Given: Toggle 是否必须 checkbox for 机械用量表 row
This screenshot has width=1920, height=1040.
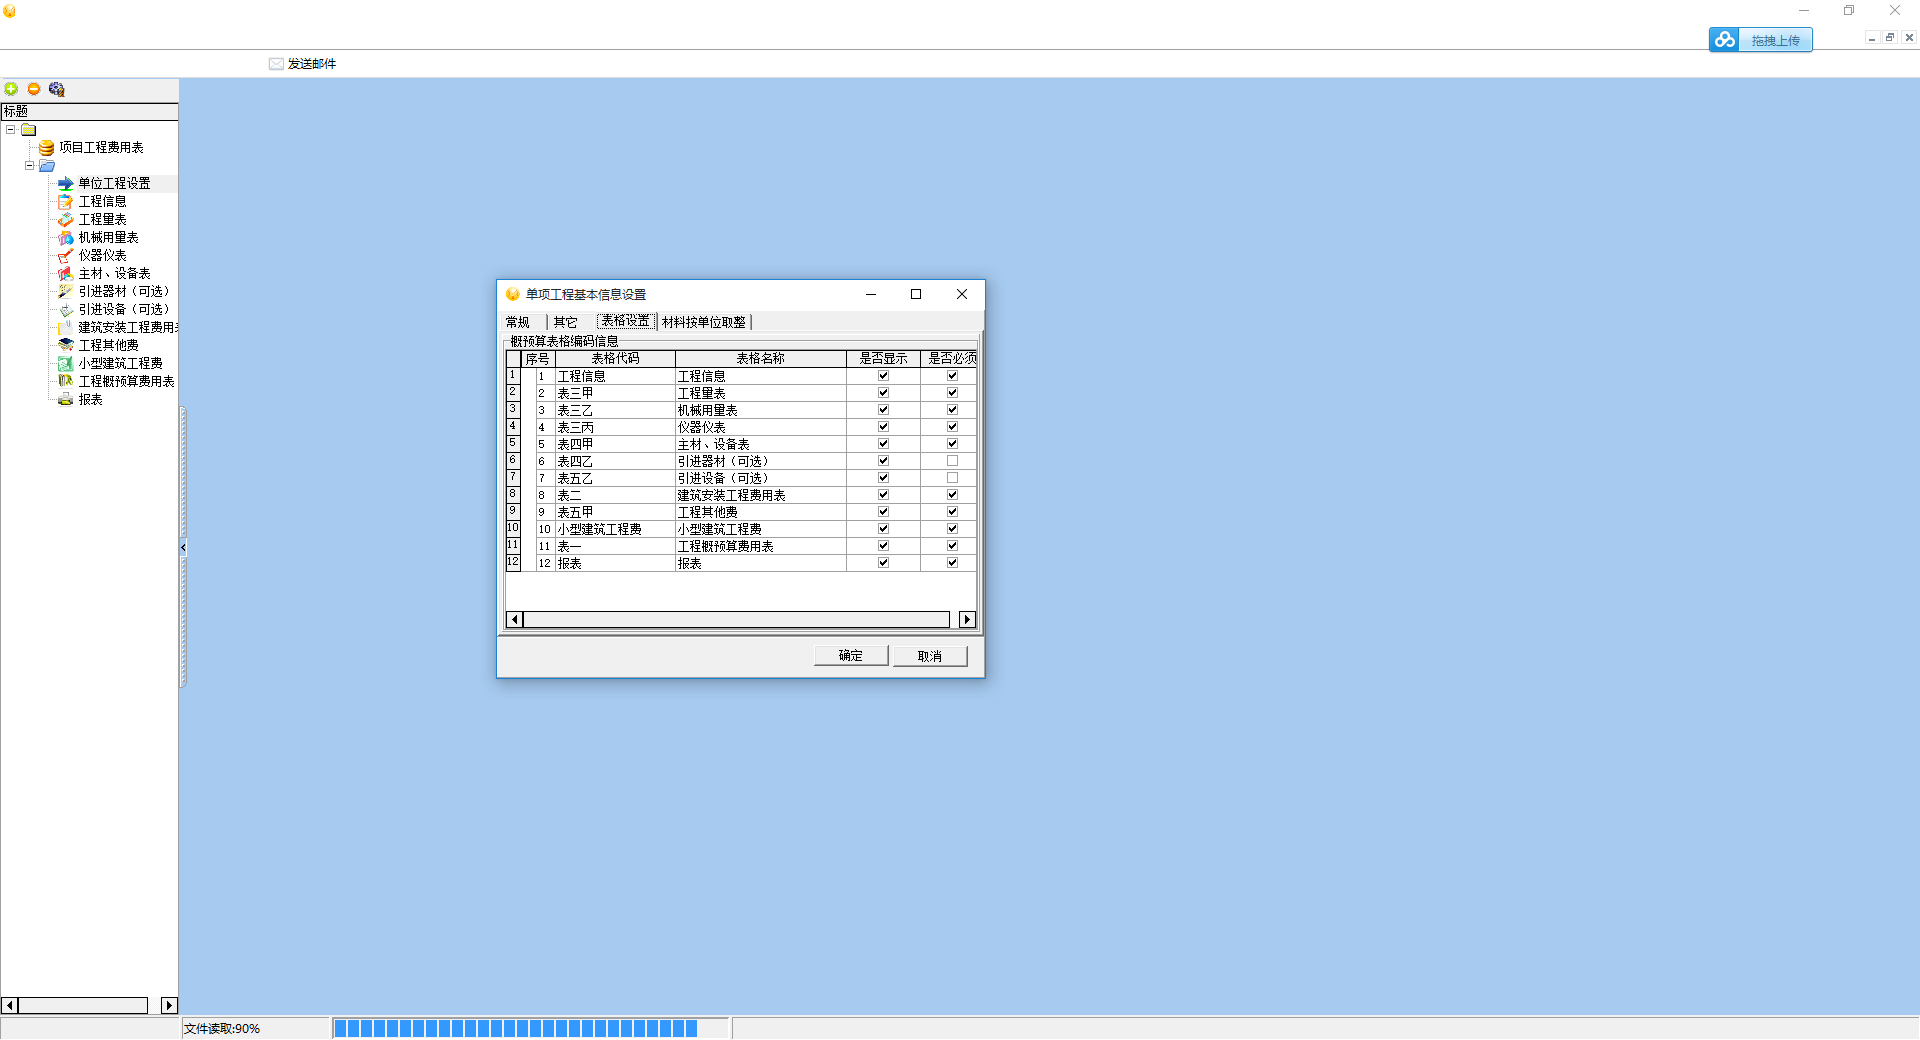Looking at the screenshot, I should [953, 411].
